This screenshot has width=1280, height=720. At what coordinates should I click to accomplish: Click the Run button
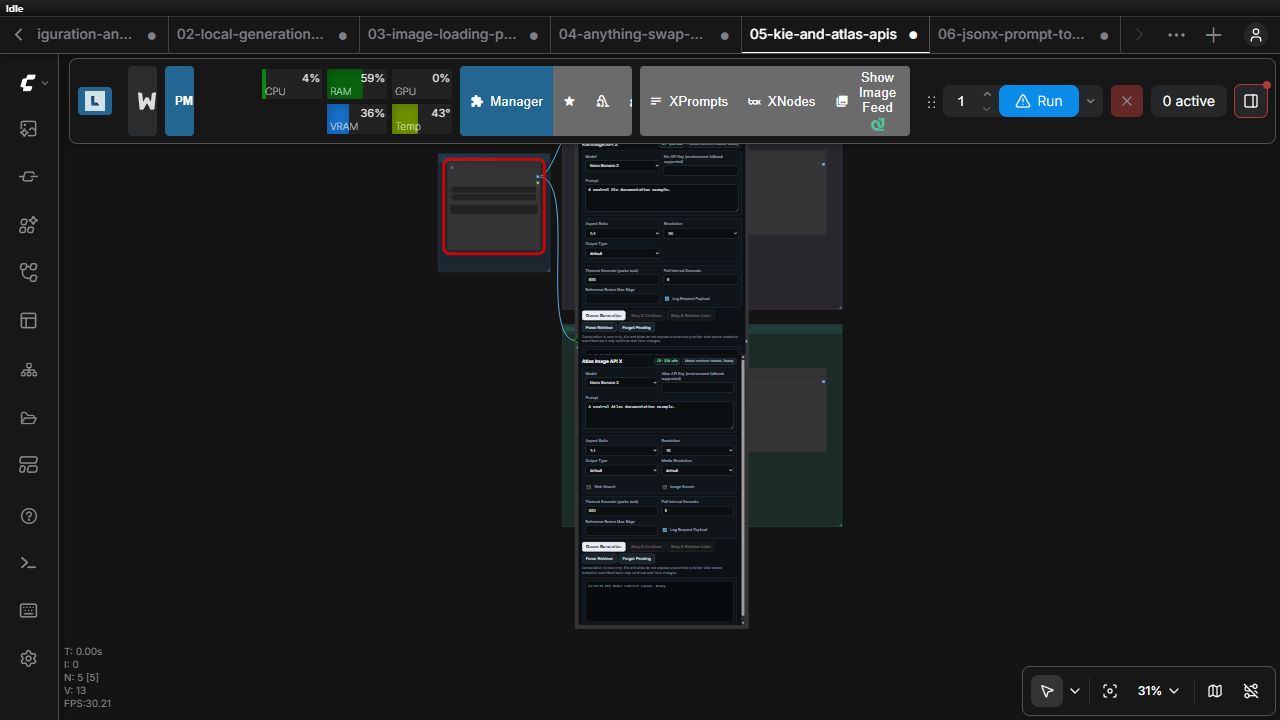(x=1038, y=101)
